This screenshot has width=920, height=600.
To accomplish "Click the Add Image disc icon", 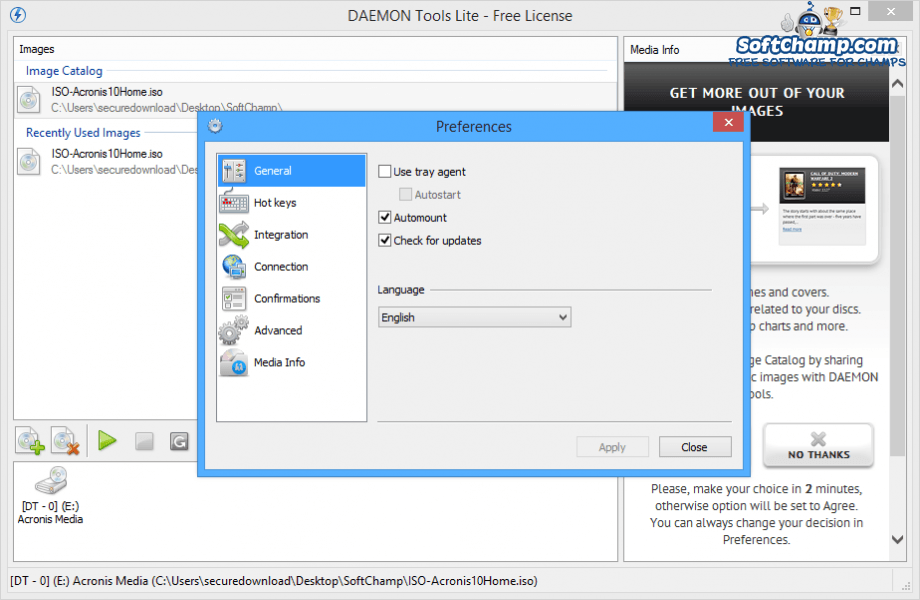I will (x=30, y=441).
